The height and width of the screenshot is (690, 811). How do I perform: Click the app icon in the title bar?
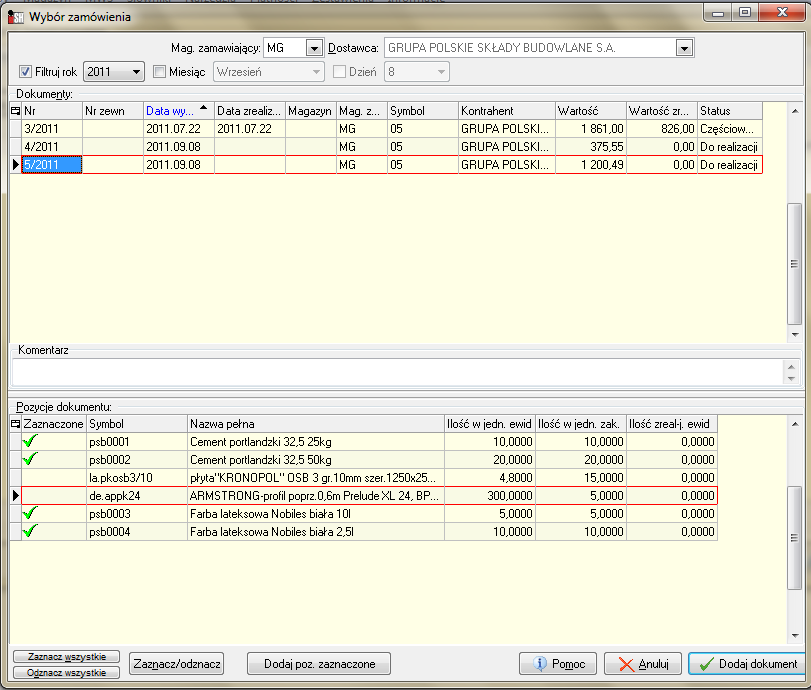[x=16, y=17]
